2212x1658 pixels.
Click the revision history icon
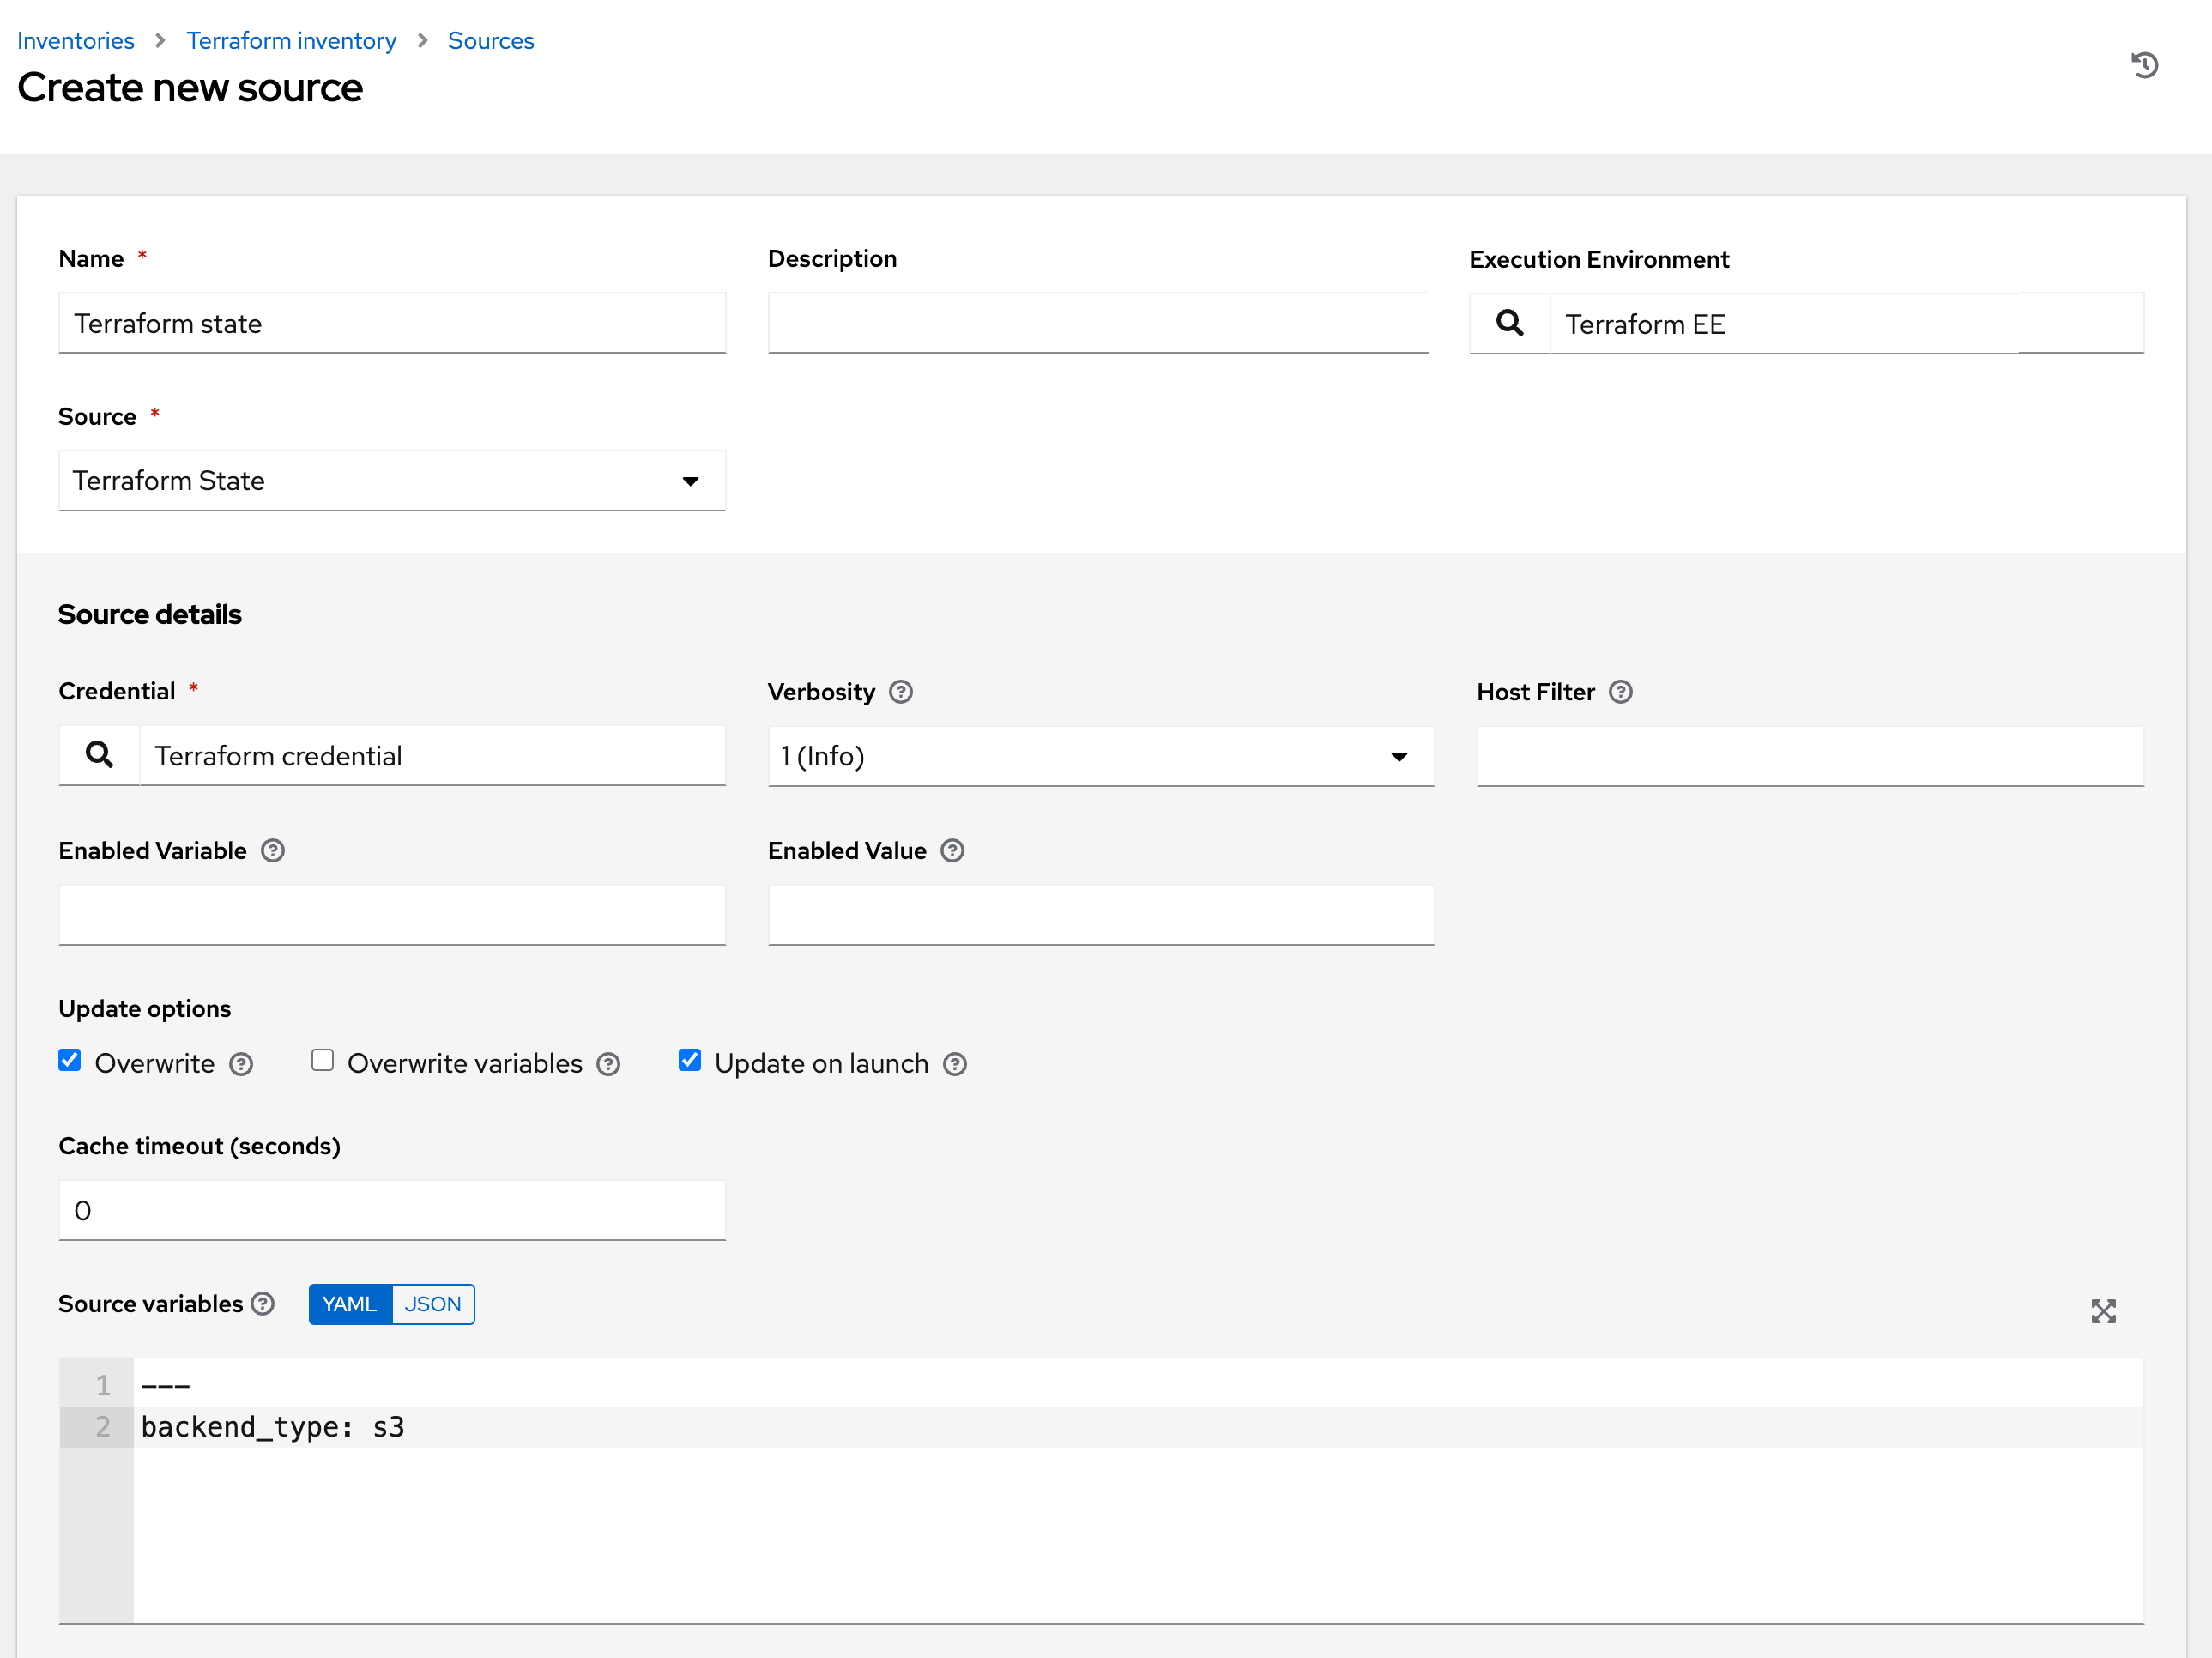coord(2144,65)
